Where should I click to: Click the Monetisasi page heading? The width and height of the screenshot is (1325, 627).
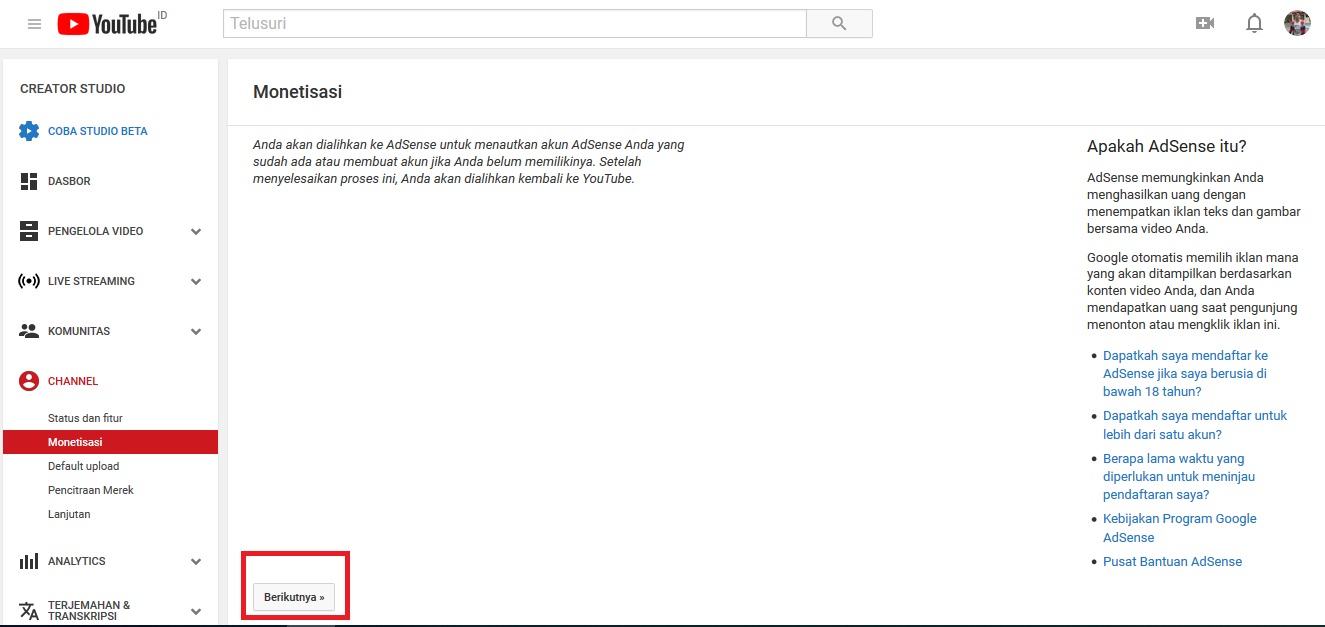(297, 92)
